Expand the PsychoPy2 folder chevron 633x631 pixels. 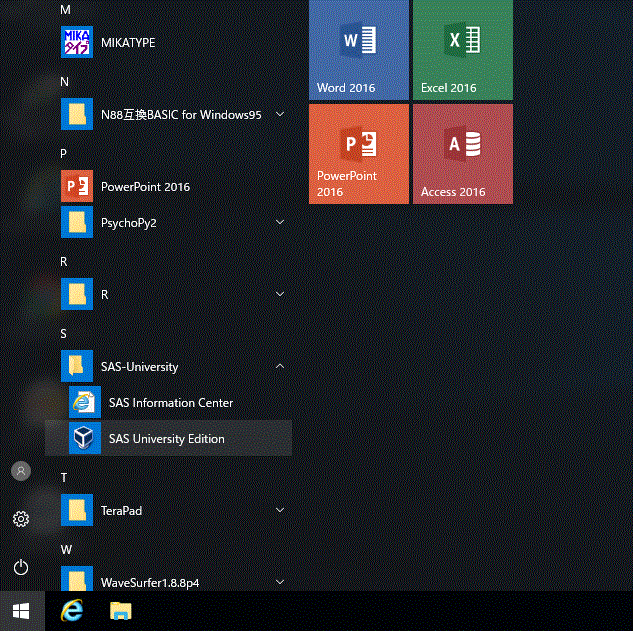(x=280, y=222)
